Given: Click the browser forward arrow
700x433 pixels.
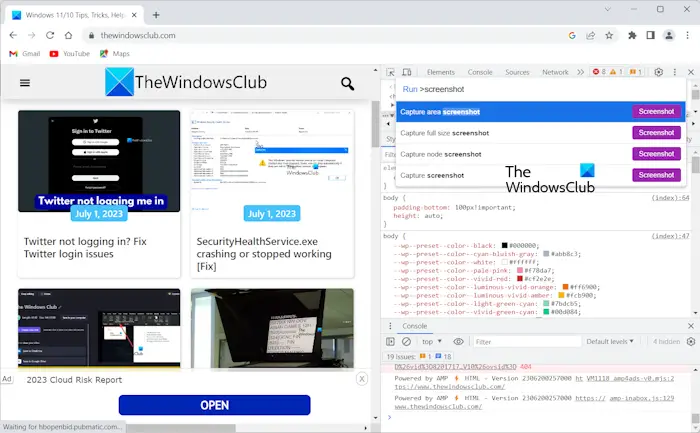Looking at the screenshot, I should [31, 35].
